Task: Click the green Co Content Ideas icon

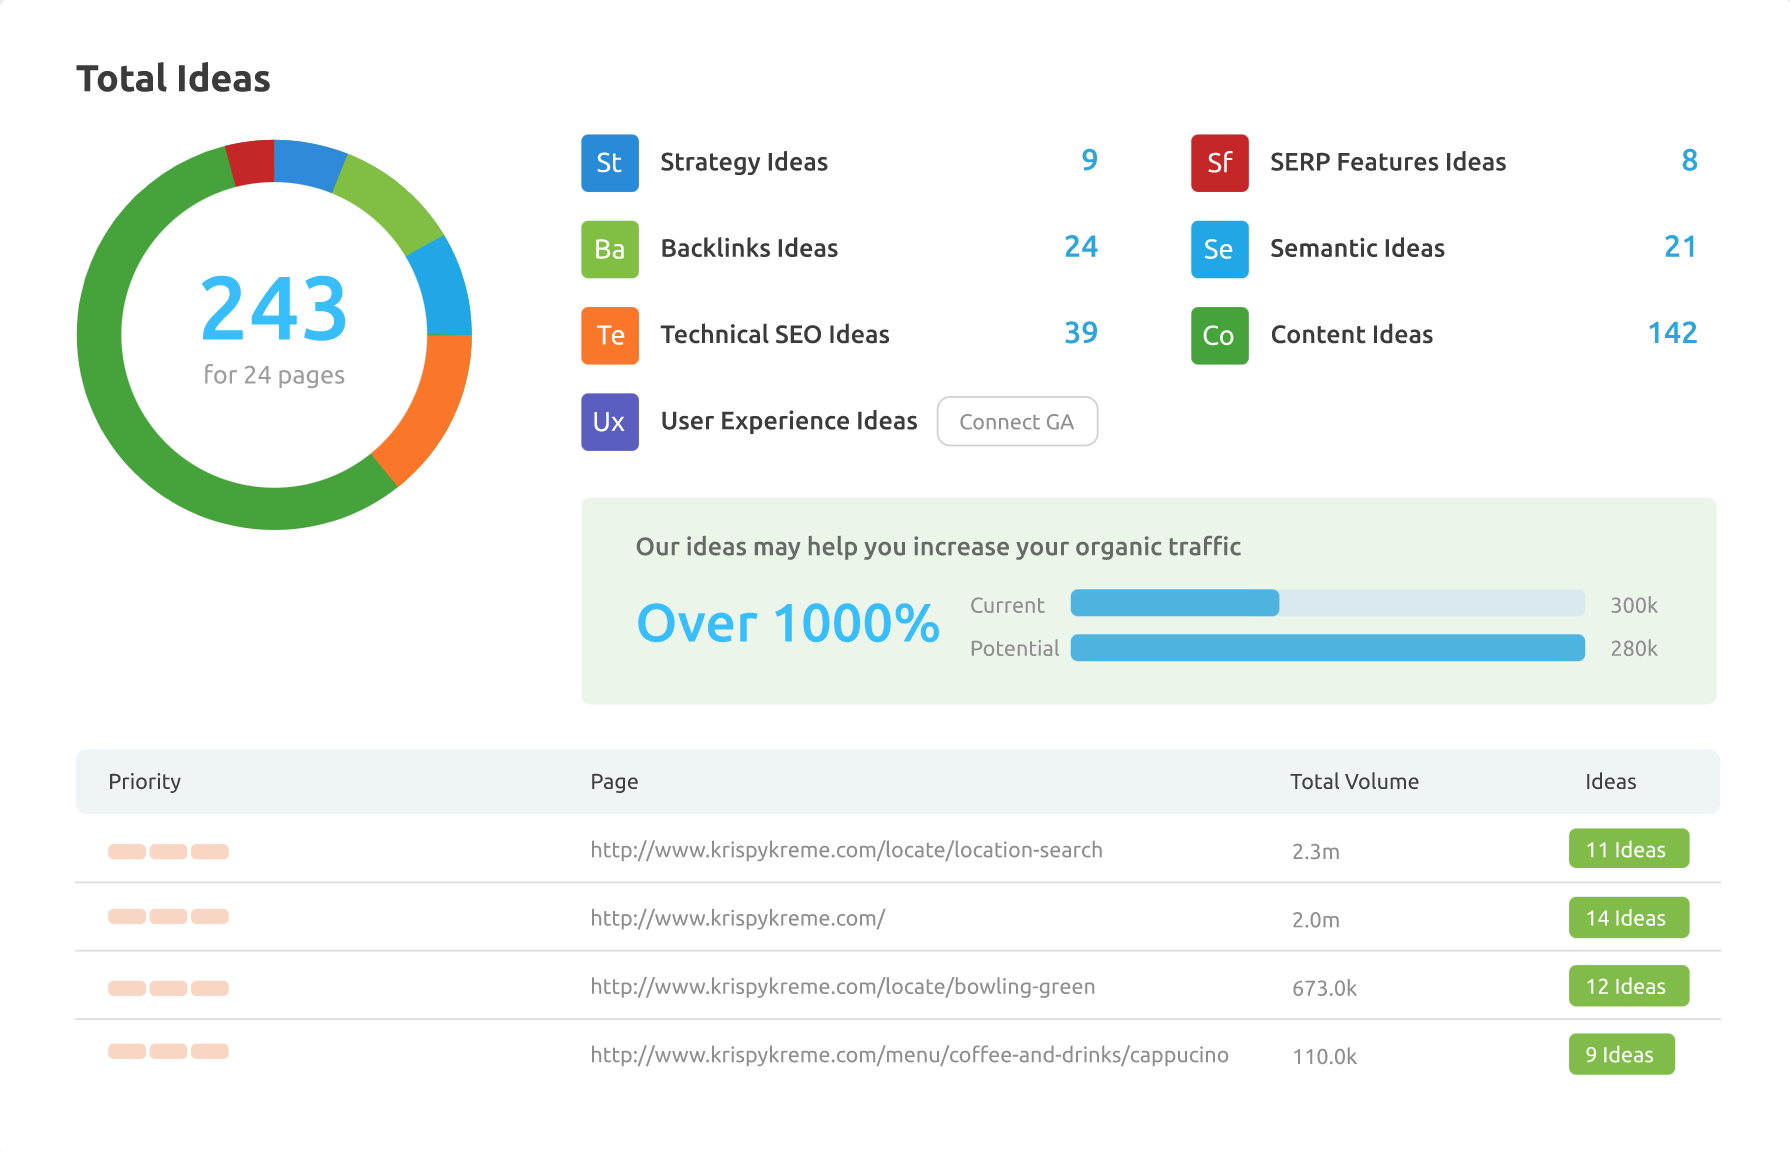Action: 1219,335
